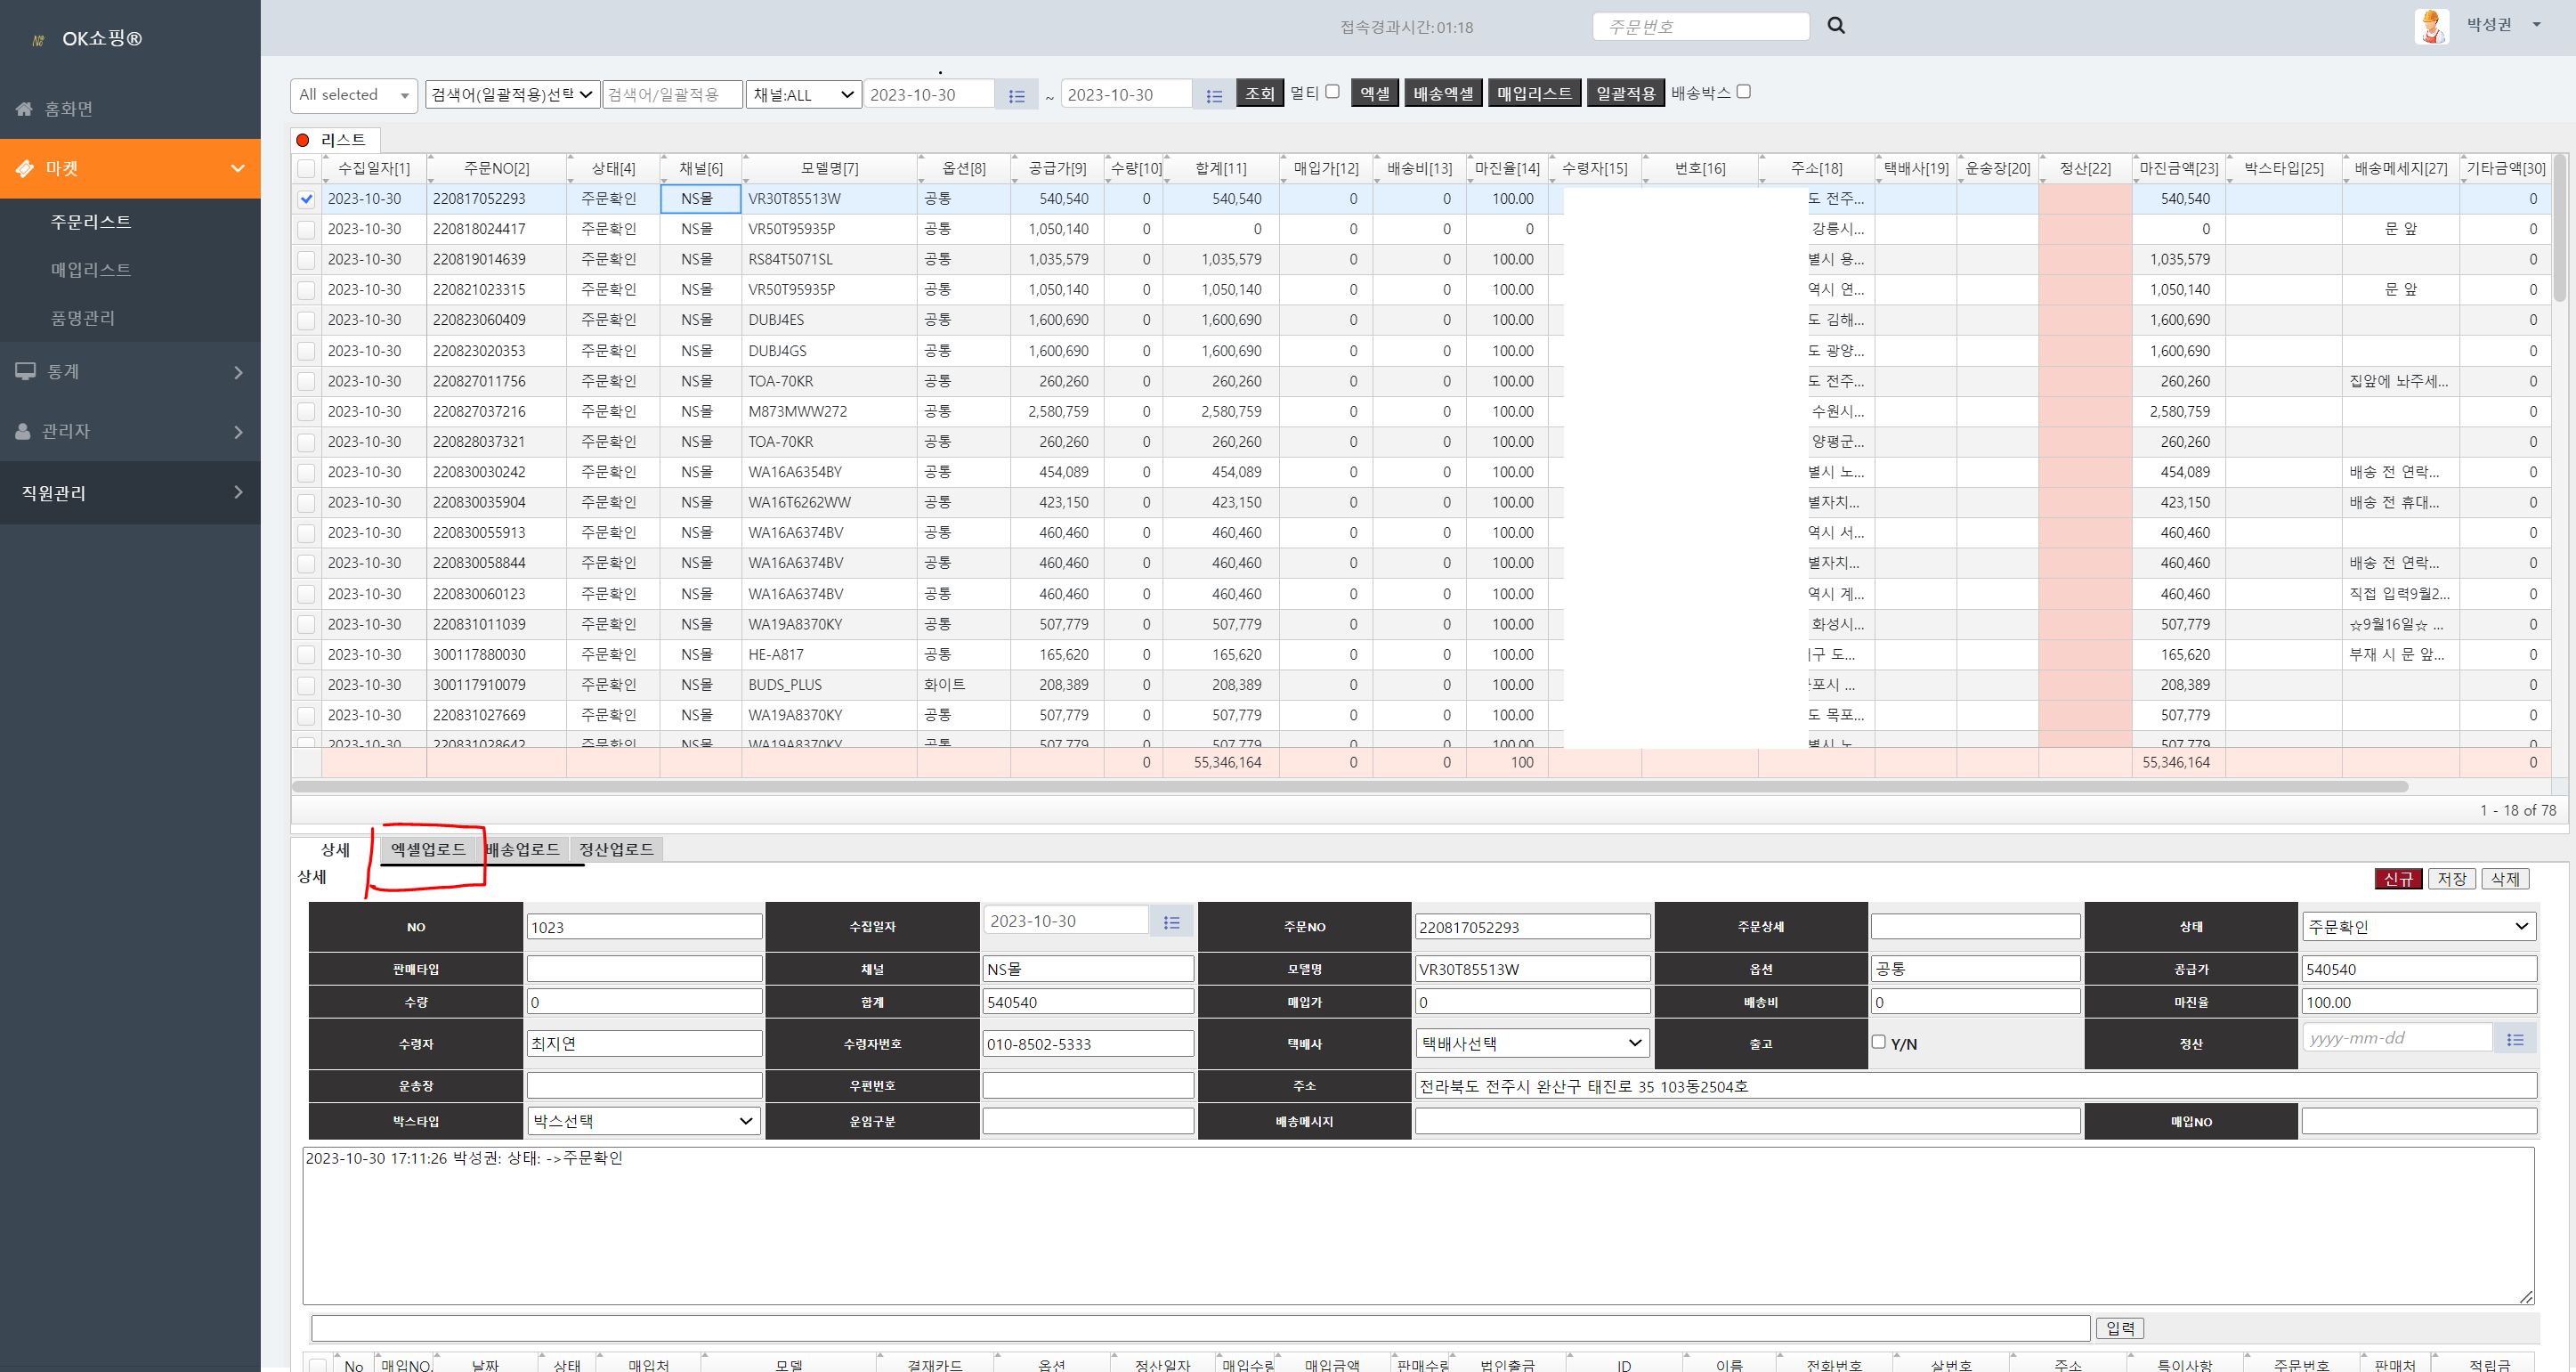Toggle the 배송박스 checkbox
2576x1372 pixels.
pyautogui.click(x=1743, y=92)
